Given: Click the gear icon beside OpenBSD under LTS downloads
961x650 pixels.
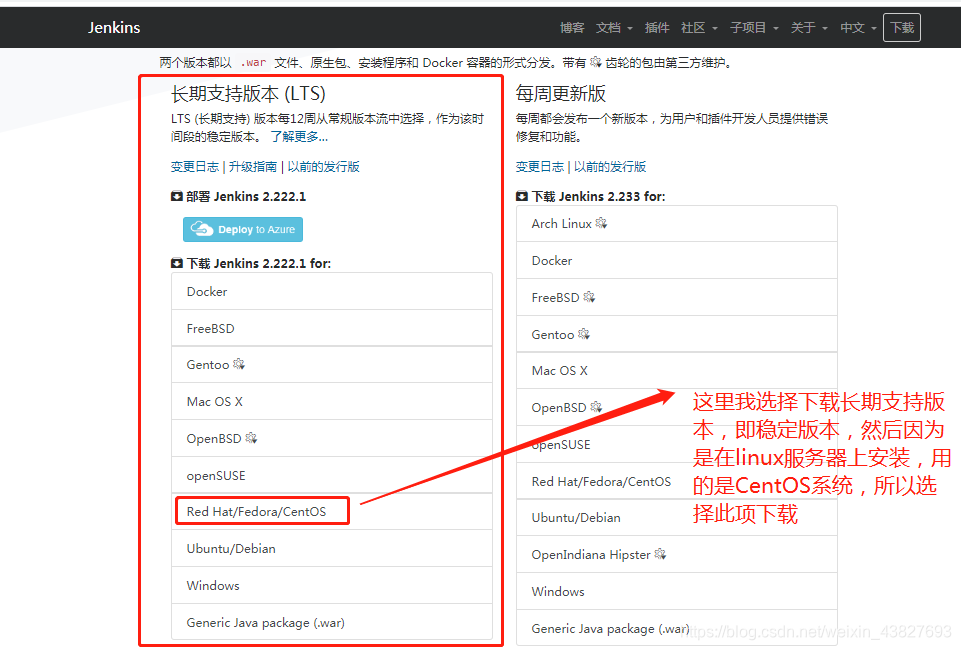Looking at the screenshot, I should tap(250, 438).
